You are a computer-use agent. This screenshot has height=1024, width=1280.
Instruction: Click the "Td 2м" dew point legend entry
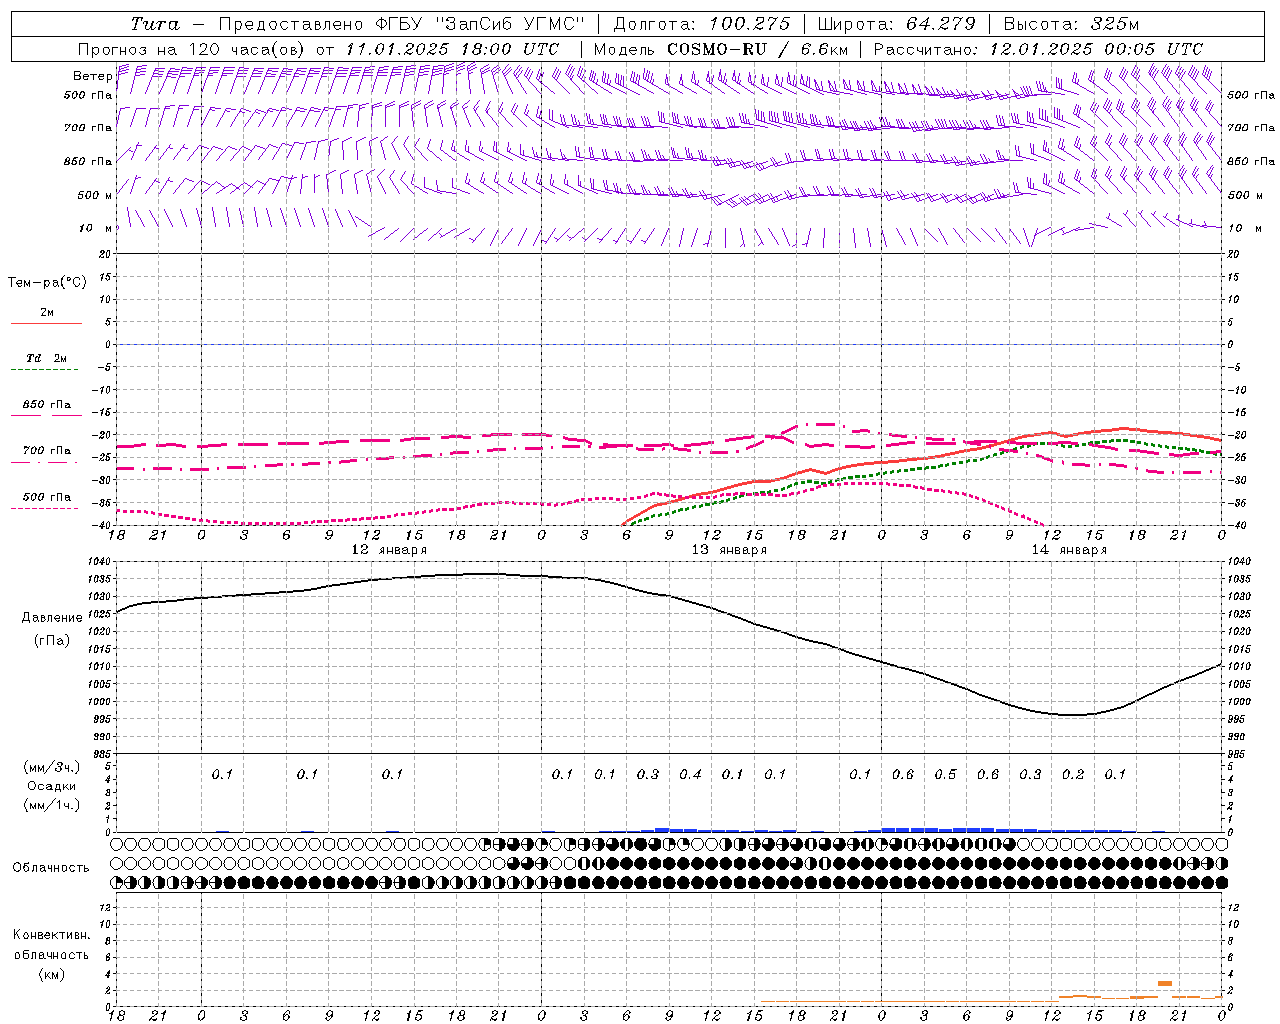tap(47, 358)
